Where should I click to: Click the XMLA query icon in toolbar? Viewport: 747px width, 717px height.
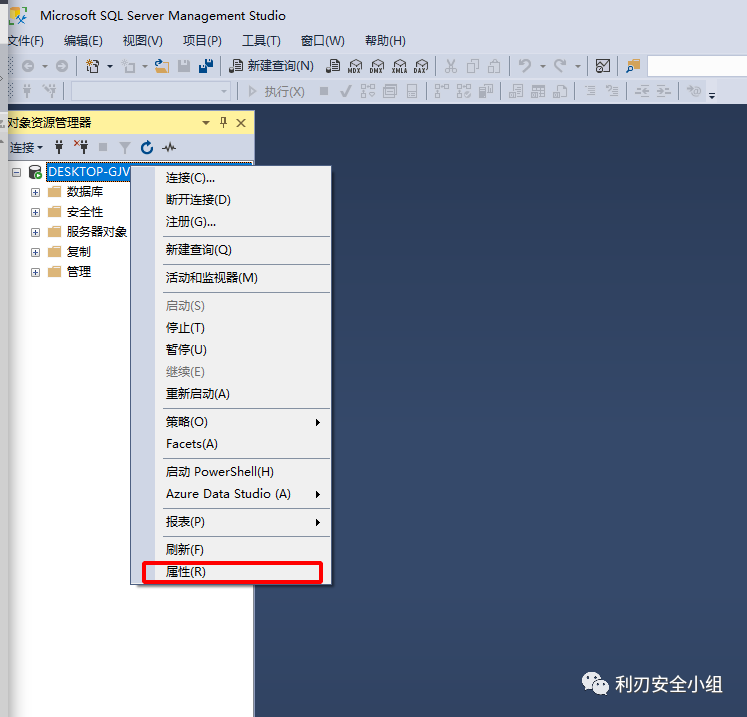(399, 66)
